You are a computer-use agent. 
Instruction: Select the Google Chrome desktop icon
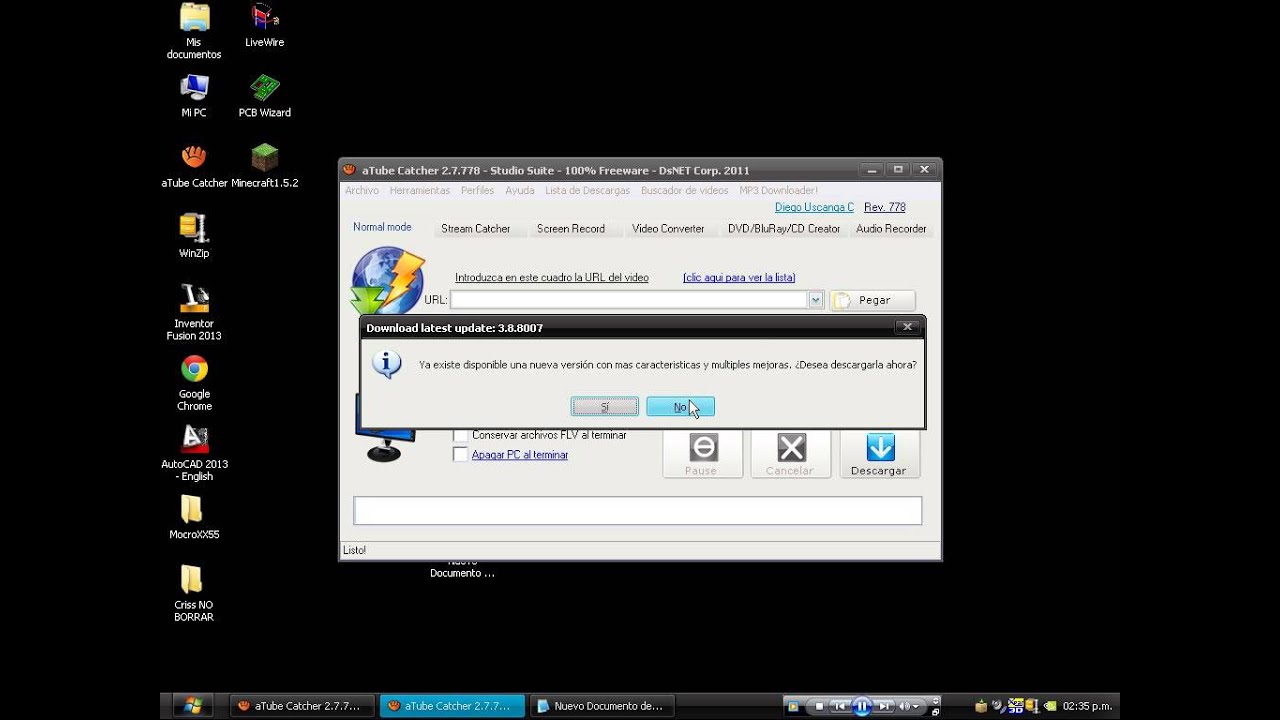click(194, 383)
